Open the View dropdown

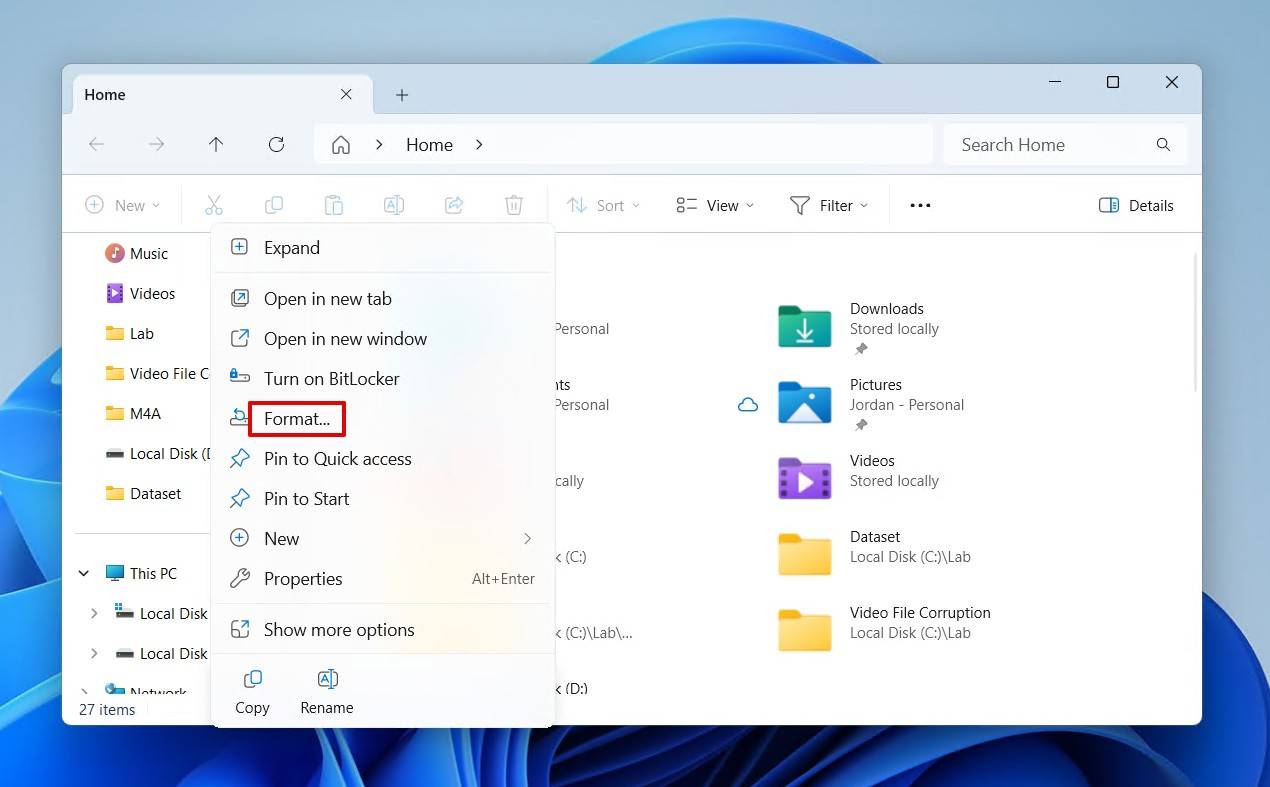[715, 206]
